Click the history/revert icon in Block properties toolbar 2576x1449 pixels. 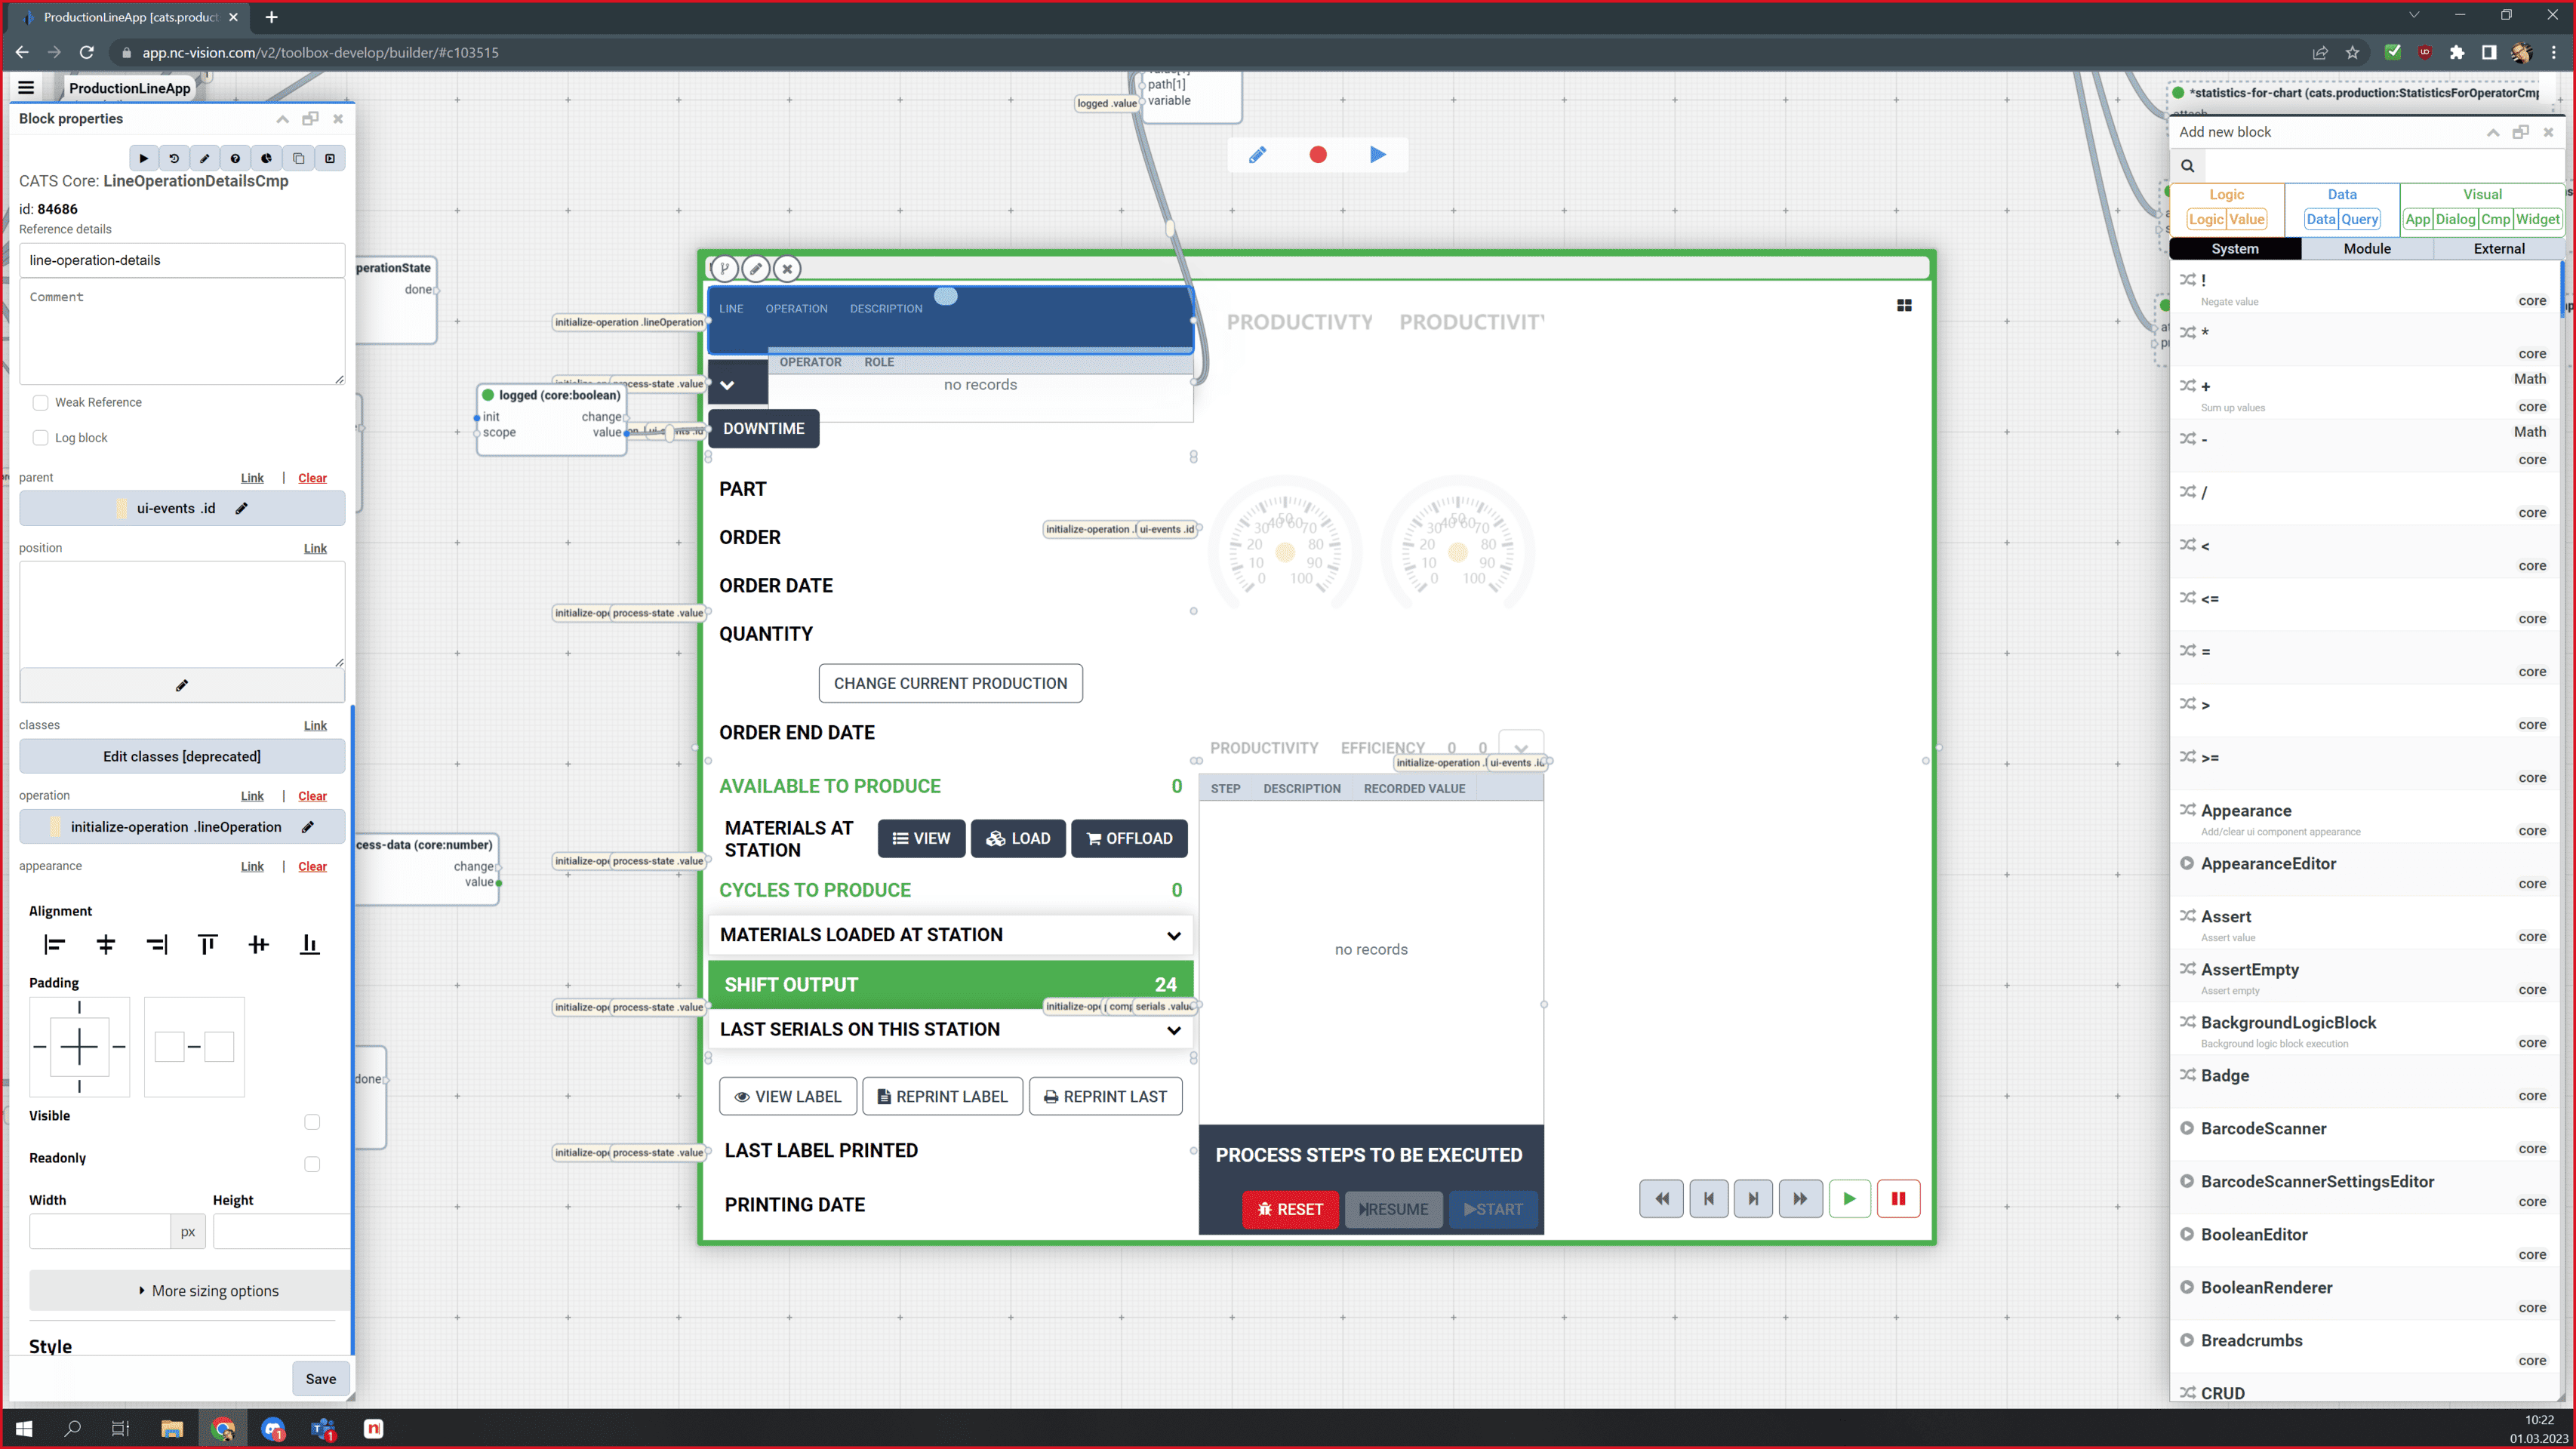174,158
